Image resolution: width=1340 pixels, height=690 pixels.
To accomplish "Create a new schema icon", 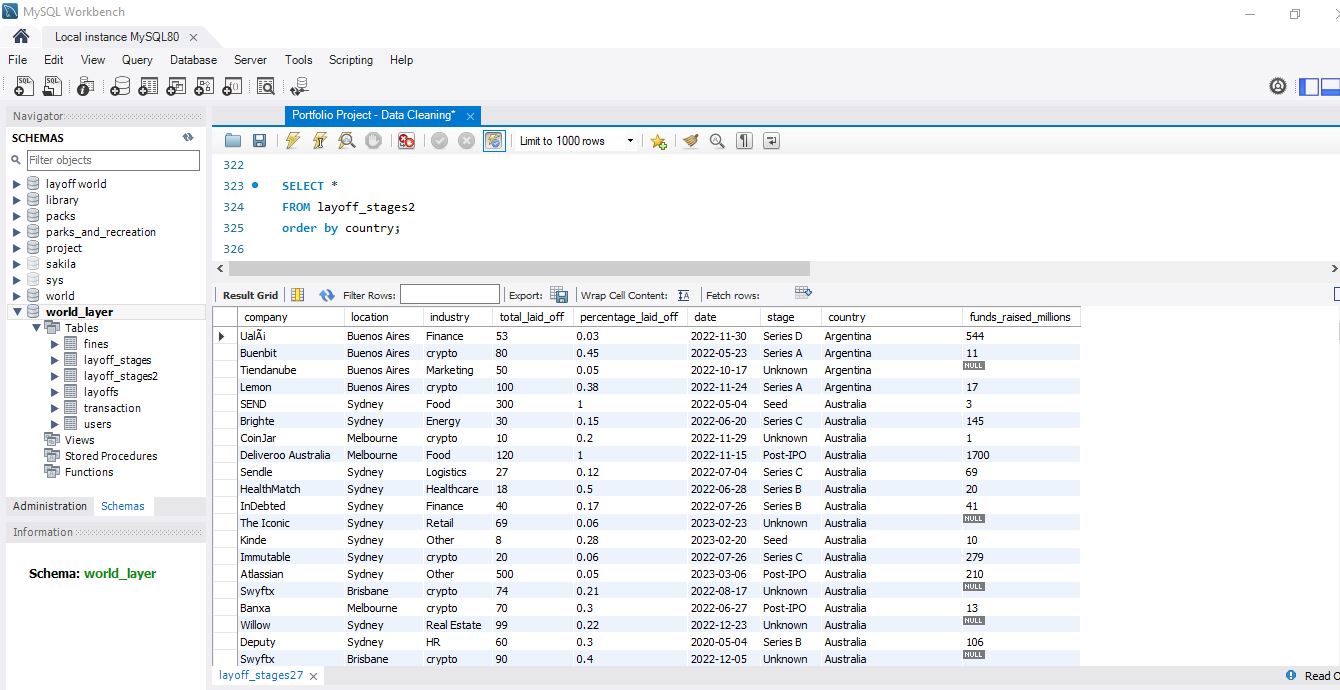I will 119,87.
